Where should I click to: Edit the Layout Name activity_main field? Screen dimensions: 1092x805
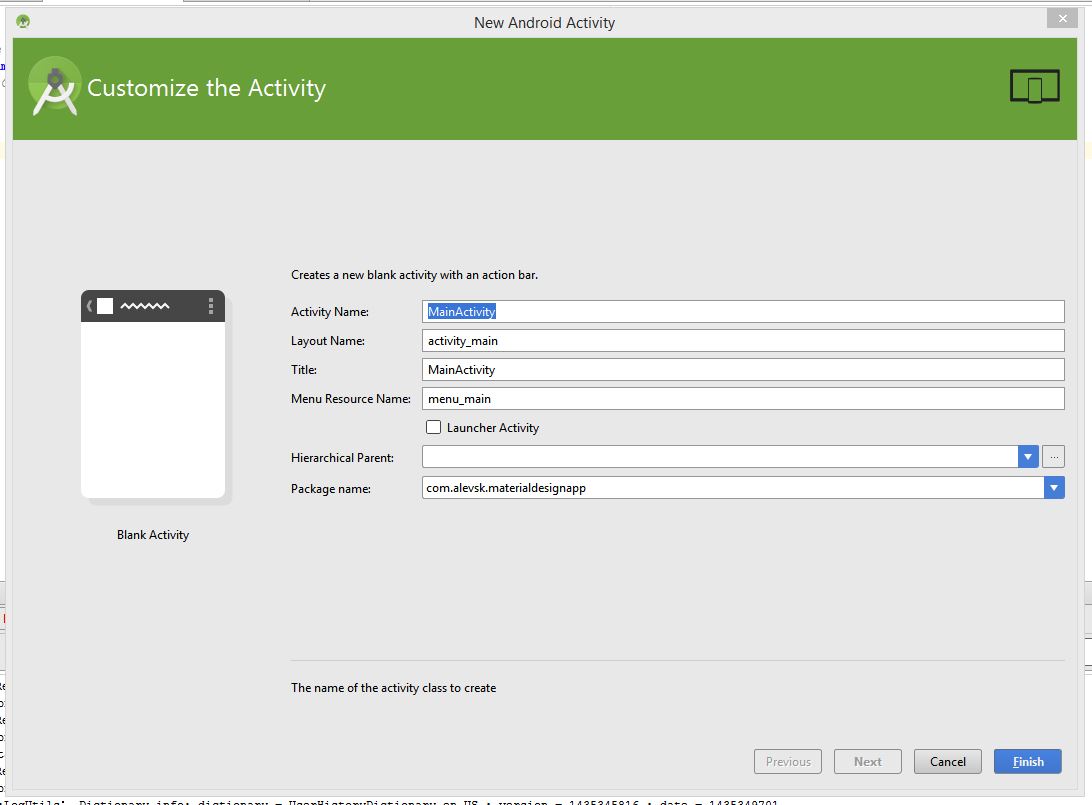(x=744, y=340)
